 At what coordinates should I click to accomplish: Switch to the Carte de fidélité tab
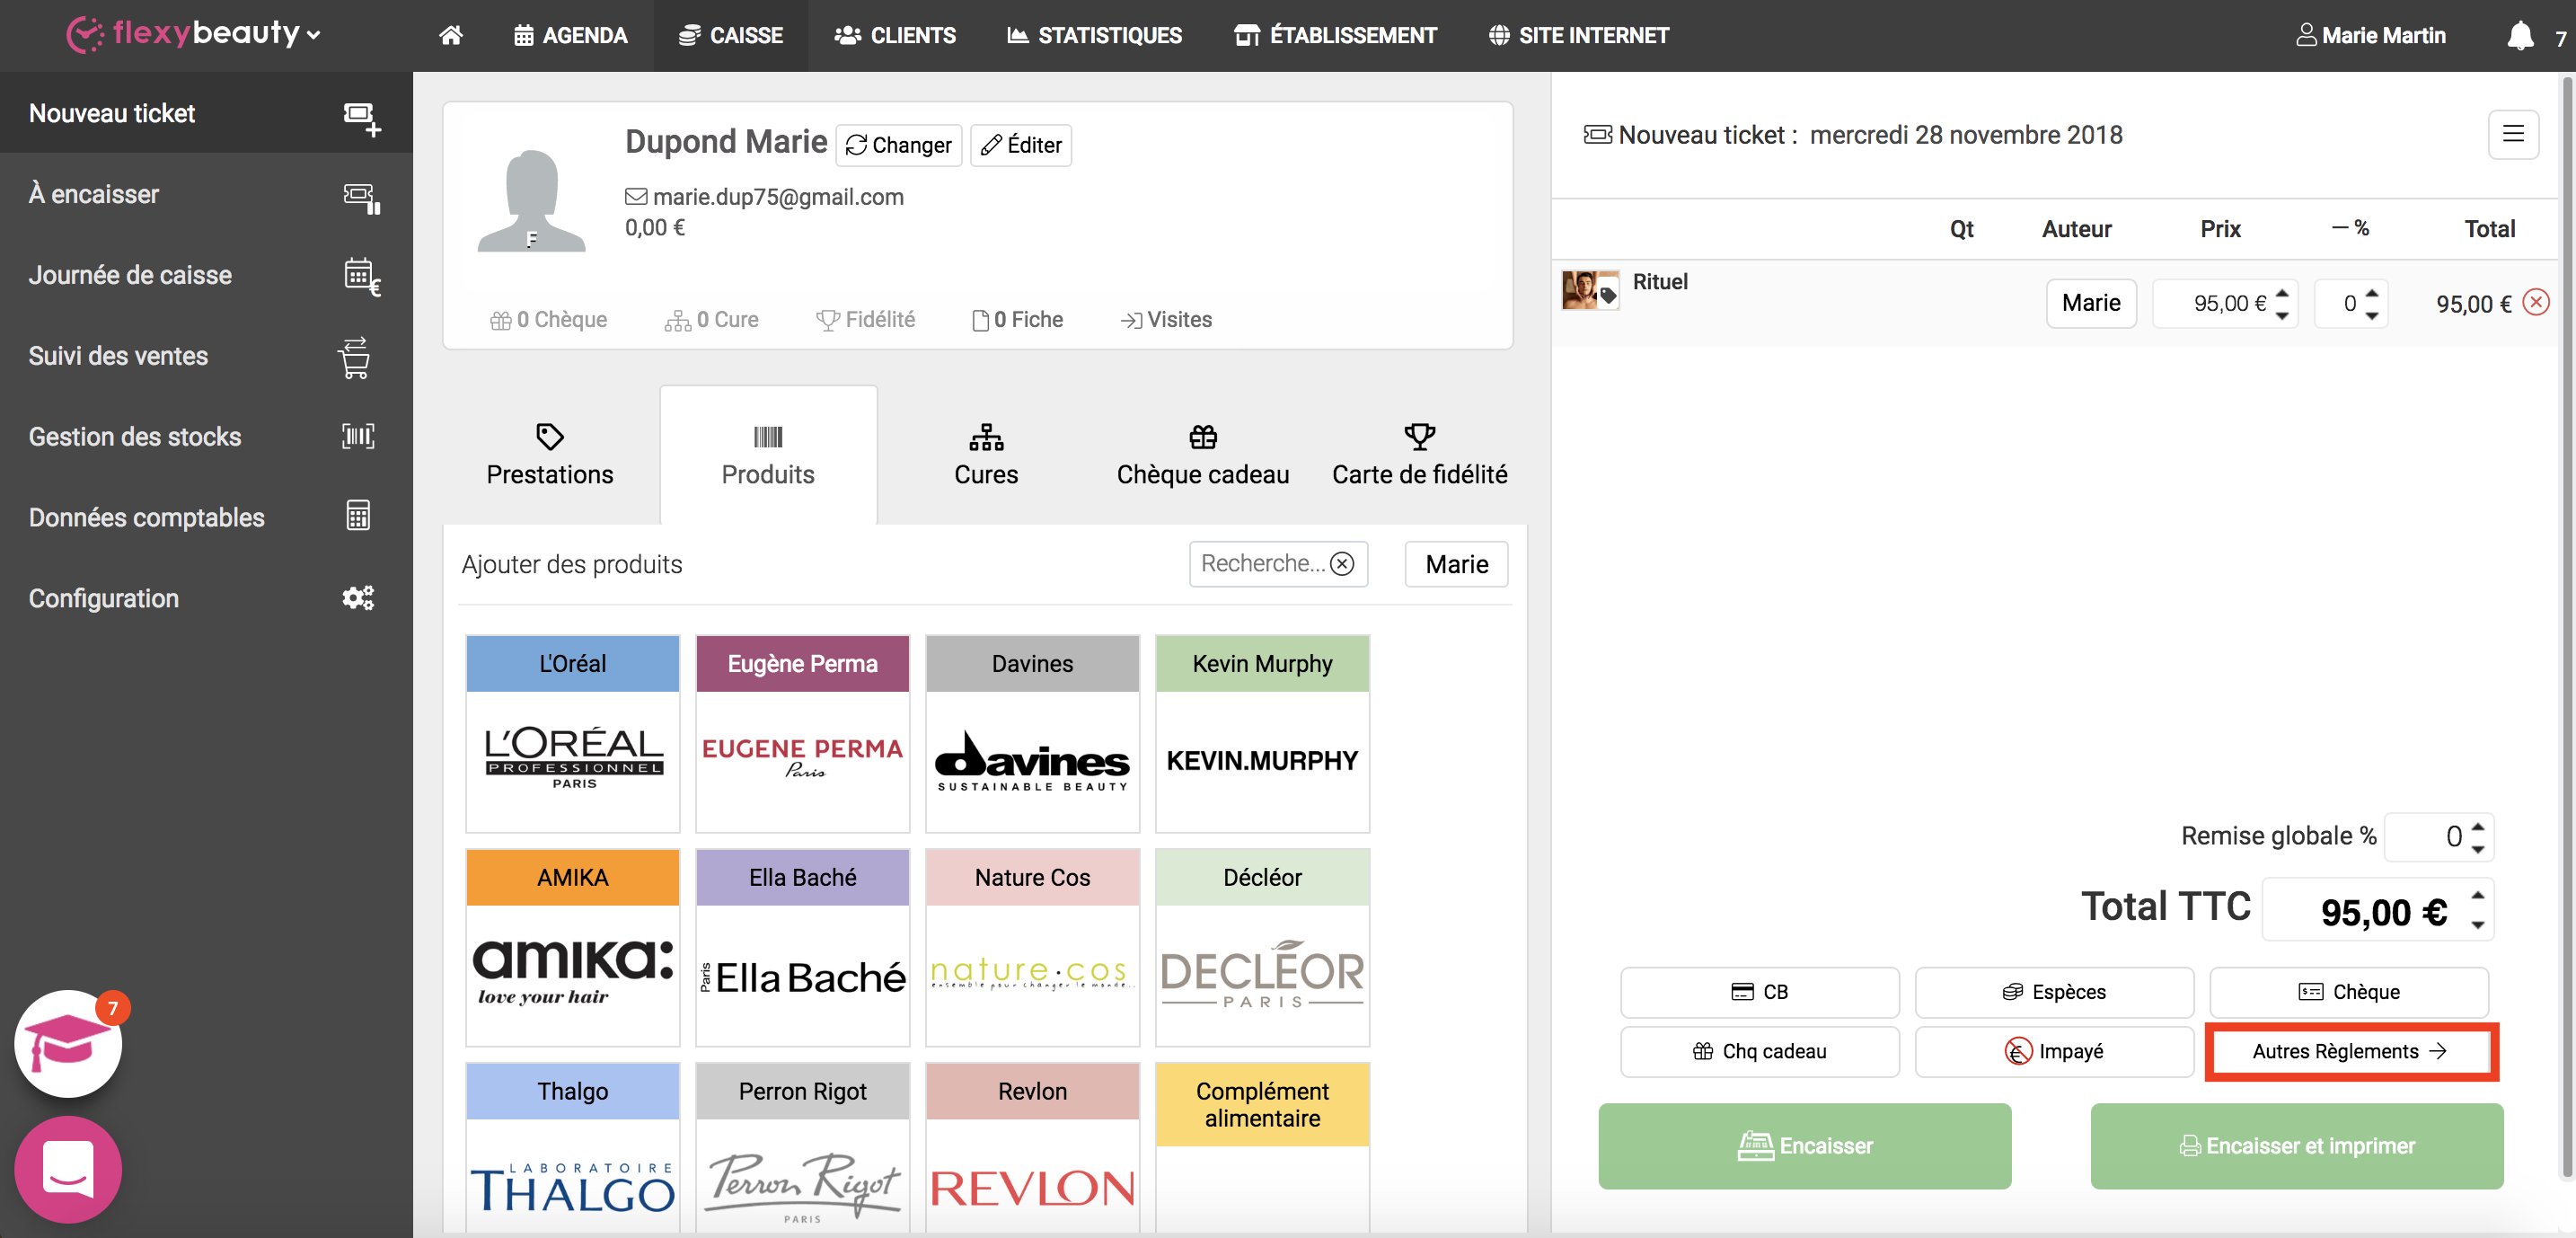(x=1419, y=455)
